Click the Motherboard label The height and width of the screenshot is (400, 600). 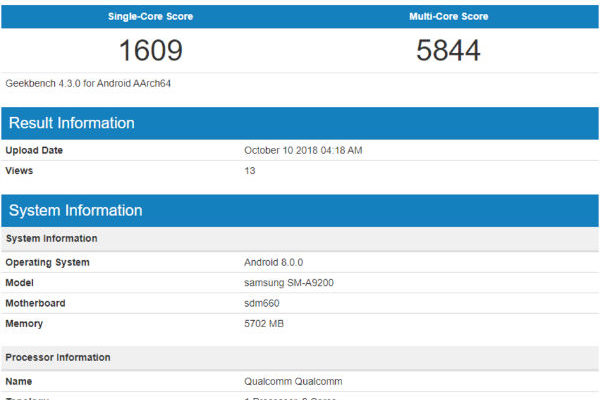tap(35, 303)
